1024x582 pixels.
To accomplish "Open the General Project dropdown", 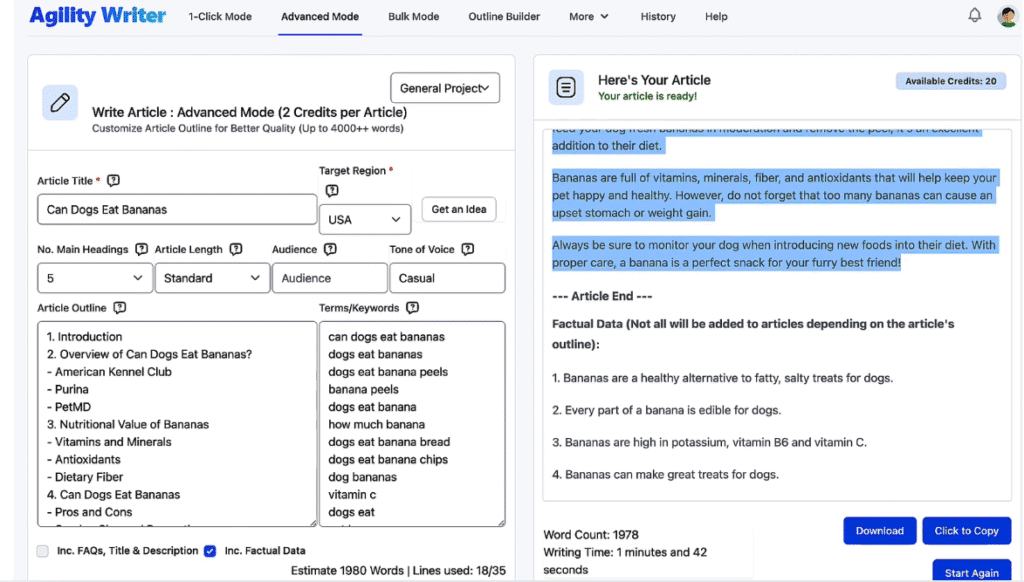I will [x=445, y=88].
